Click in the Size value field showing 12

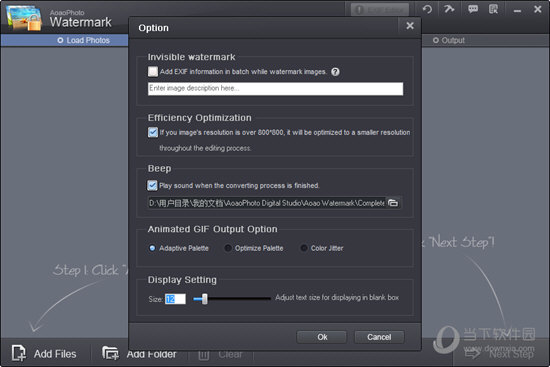175,299
